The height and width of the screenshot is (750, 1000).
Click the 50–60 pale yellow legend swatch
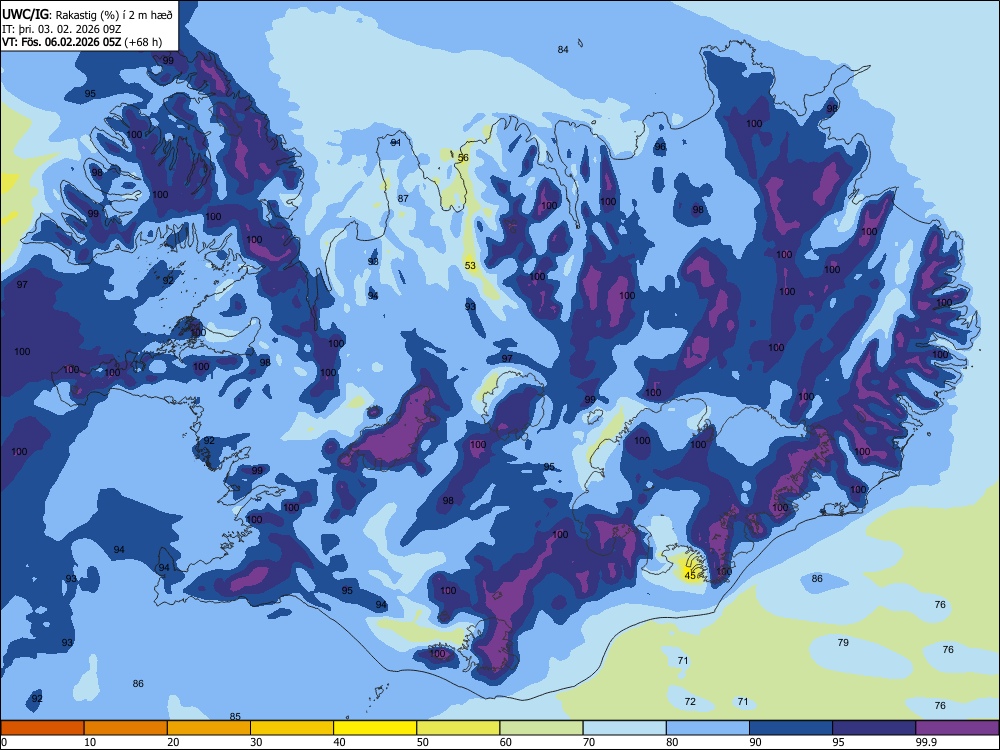pyautogui.click(x=459, y=728)
